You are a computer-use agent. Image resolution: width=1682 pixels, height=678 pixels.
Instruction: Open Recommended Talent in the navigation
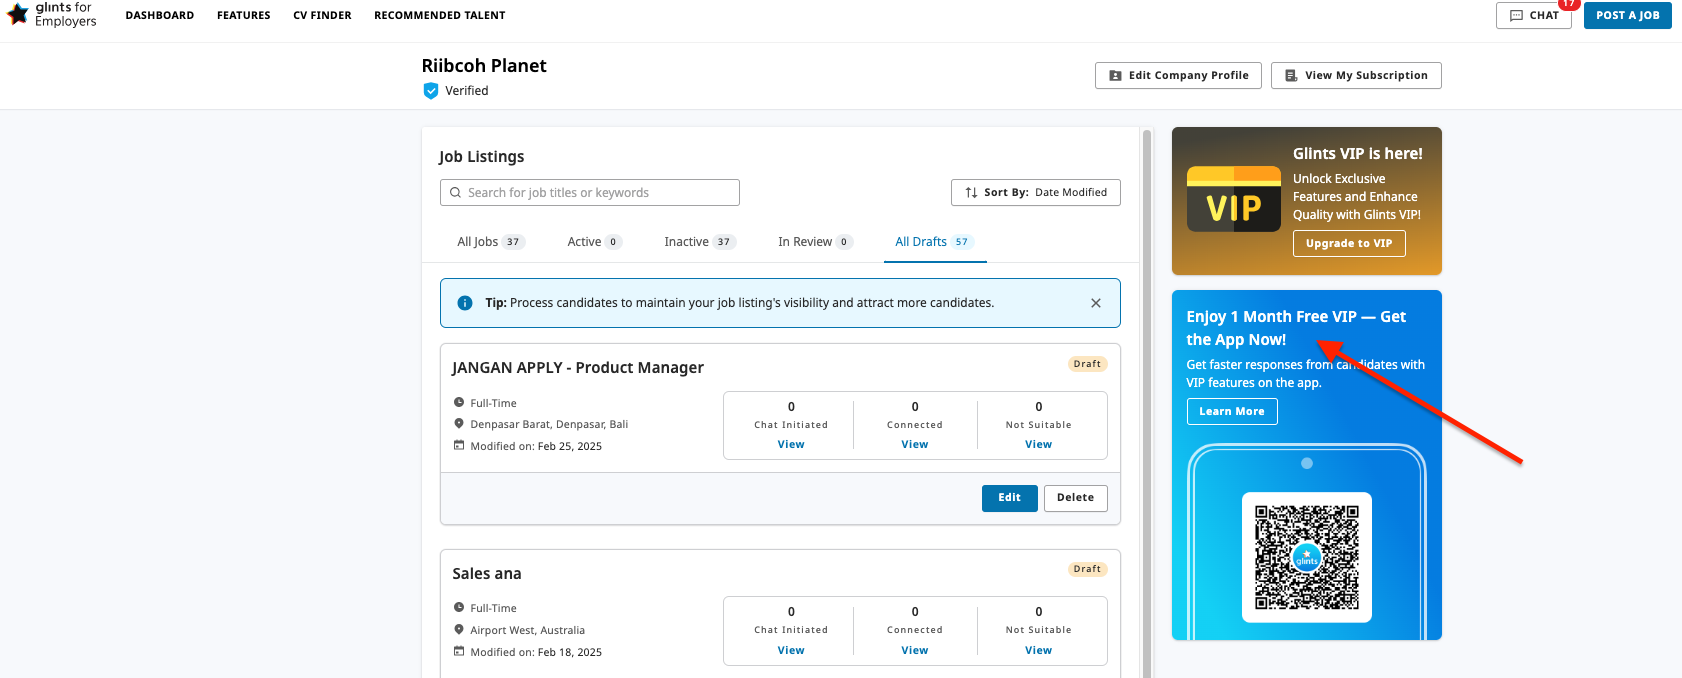pyautogui.click(x=439, y=16)
